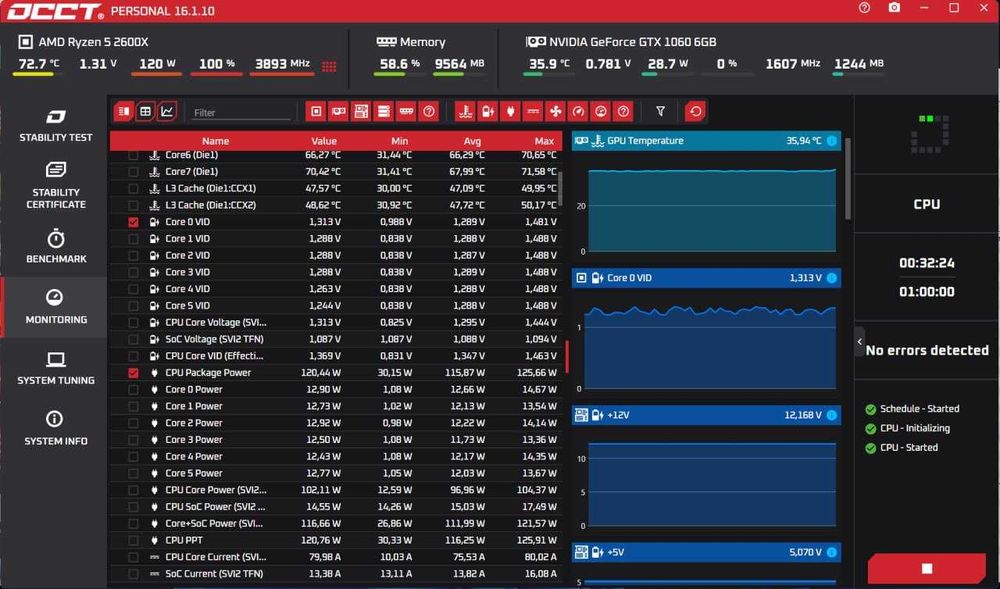The width and height of the screenshot is (1000, 589).
Task: Toggle clock frequency gauge filter
Action: (578, 112)
